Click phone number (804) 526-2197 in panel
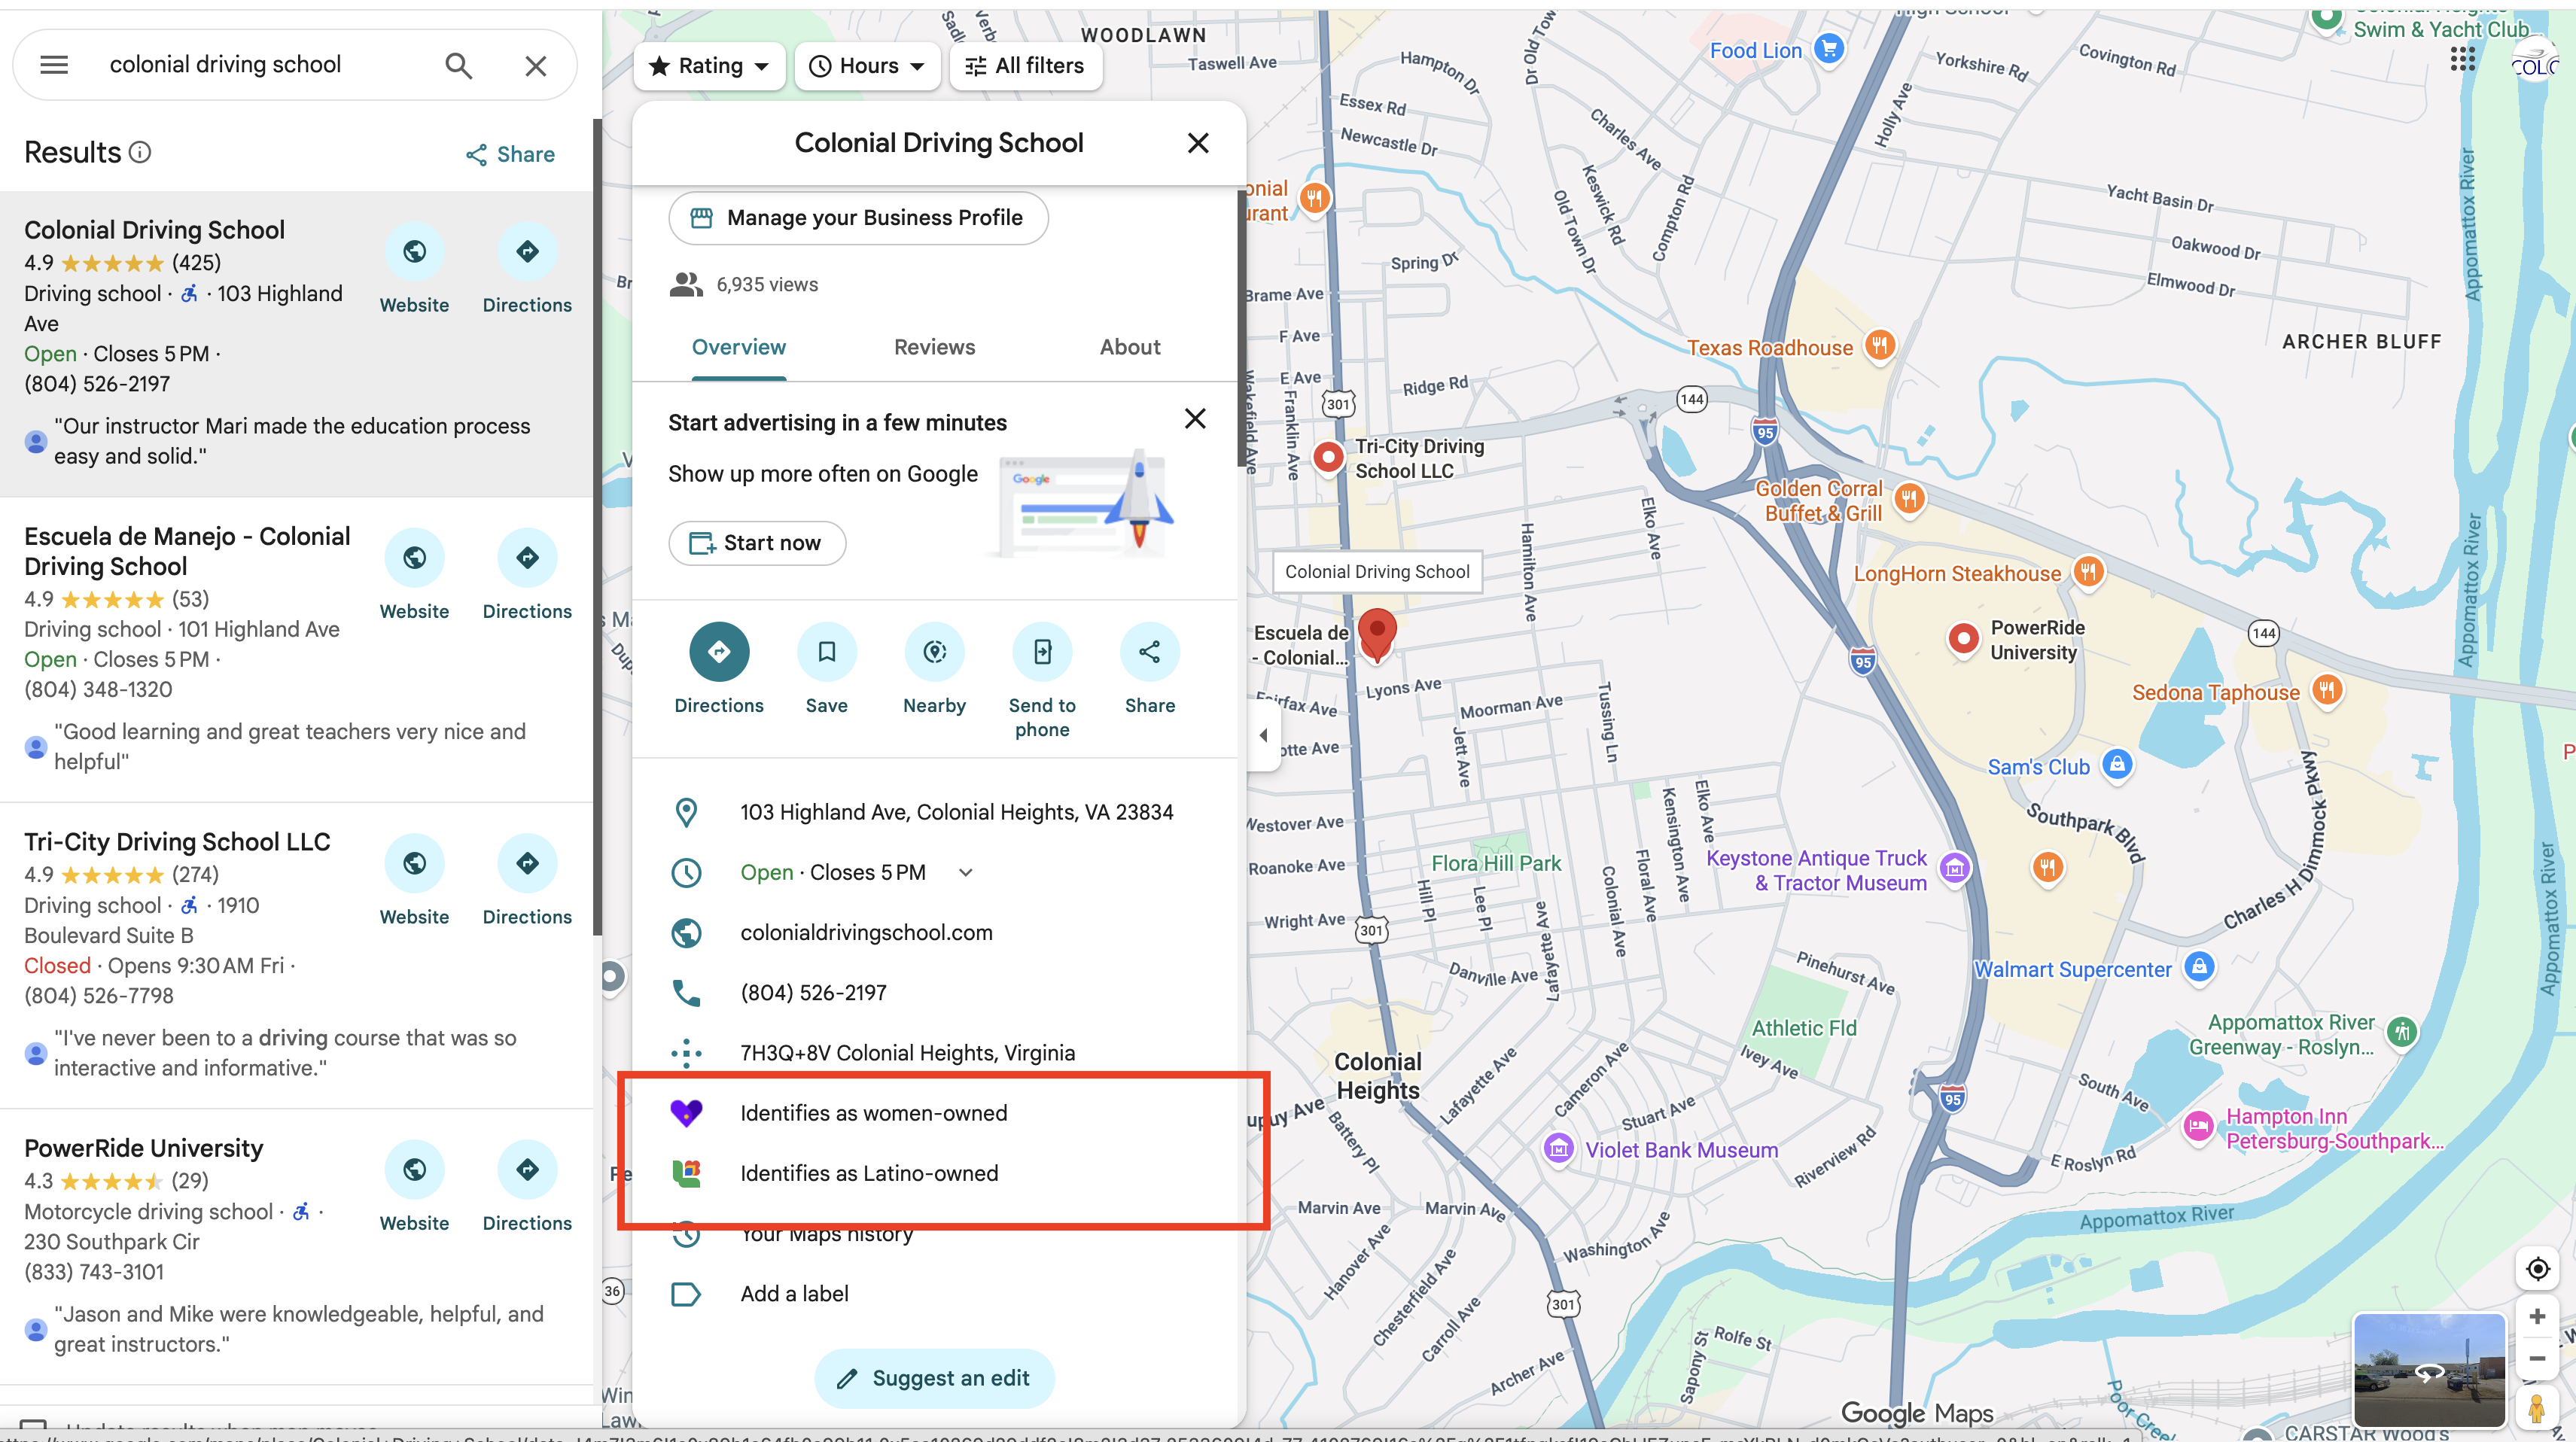This screenshot has height=1442, width=2576. tap(813, 993)
